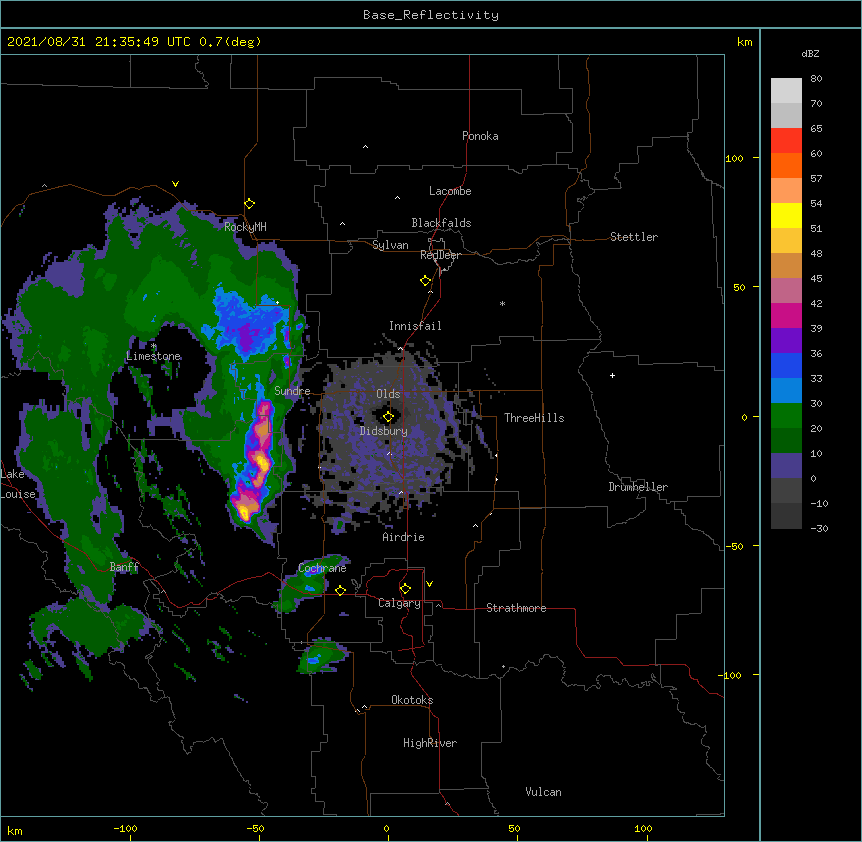Image resolution: width=862 pixels, height=842 pixels.
Task: Click the dBZ legend heading
Action: point(810,53)
